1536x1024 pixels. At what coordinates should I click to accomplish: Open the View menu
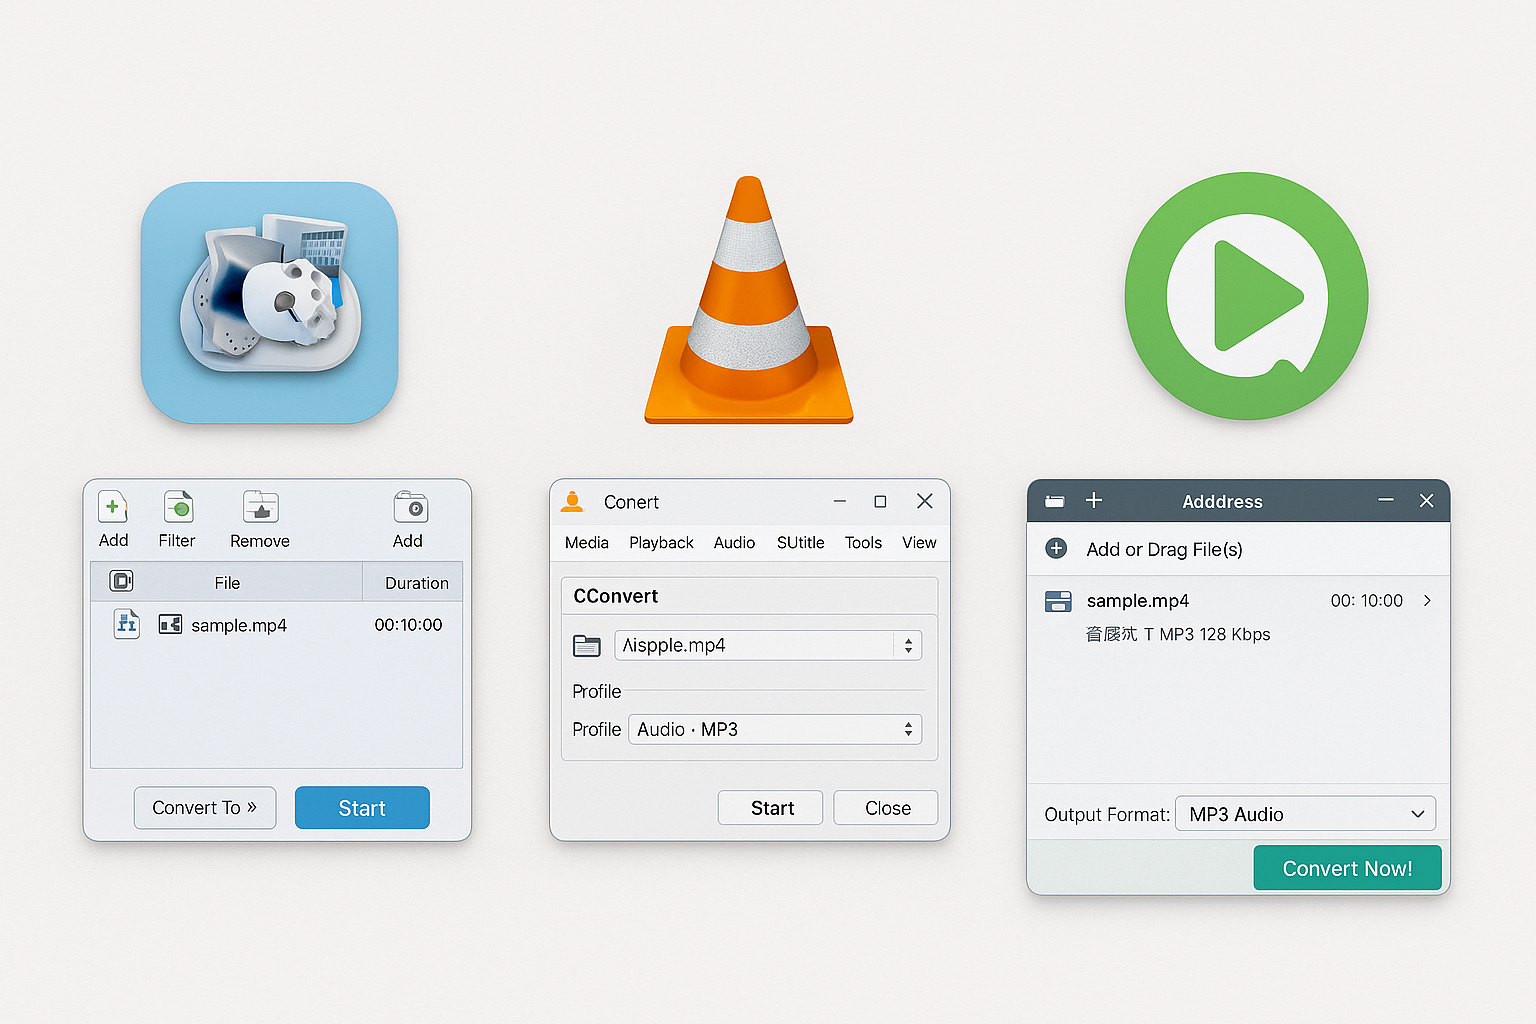(919, 543)
